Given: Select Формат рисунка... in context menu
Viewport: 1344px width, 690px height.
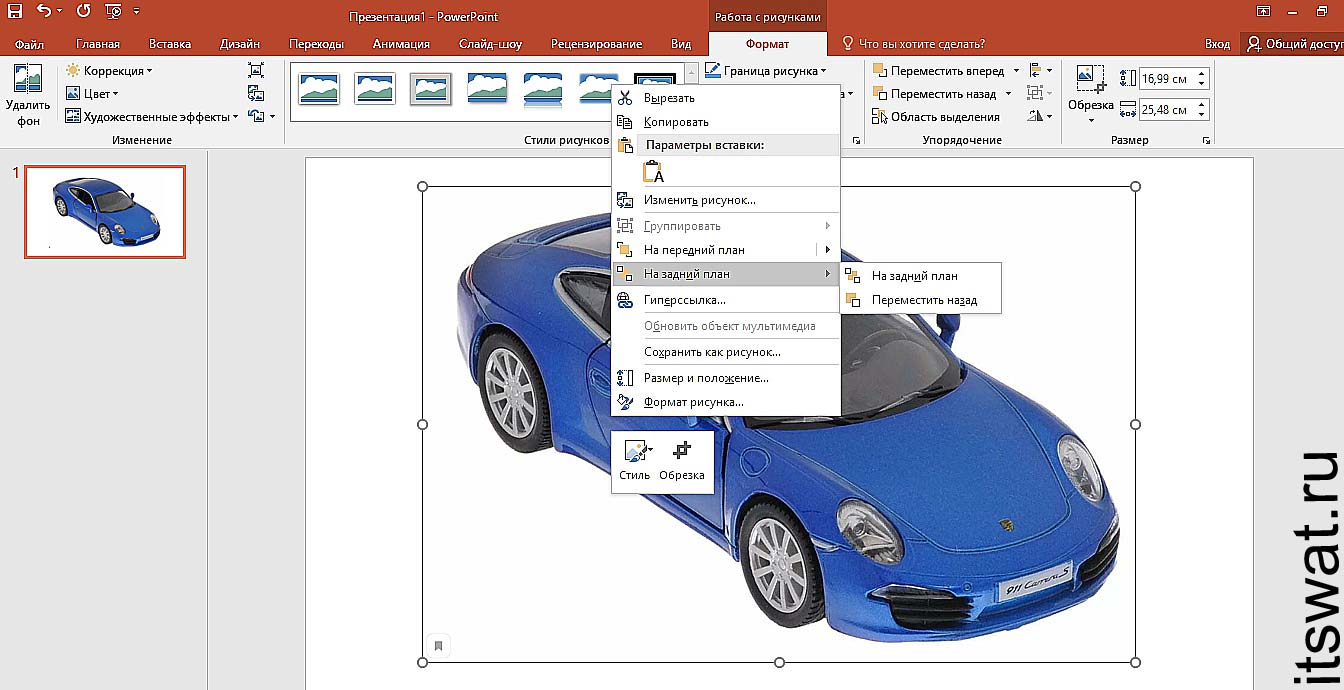Looking at the screenshot, I should coord(693,402).
